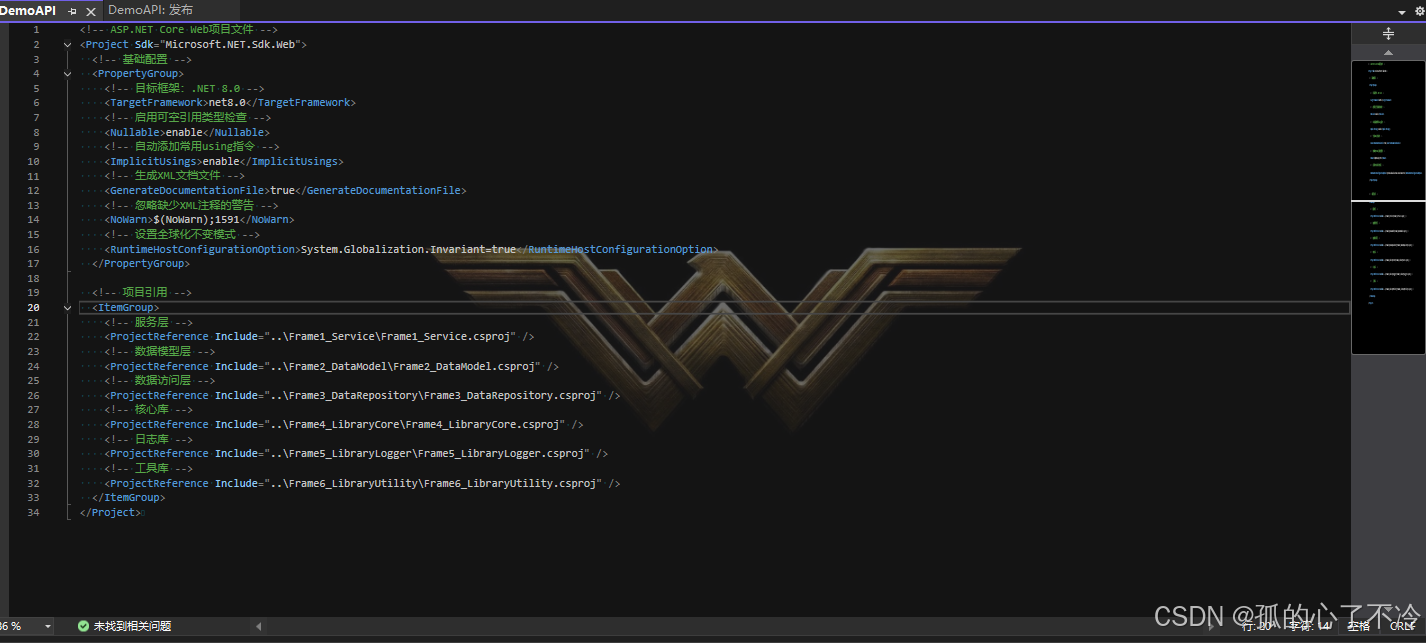Click the Frame4_LibraryCore ProjectReference line
This screenshot has width=1426, height=643.
(344, 424)
